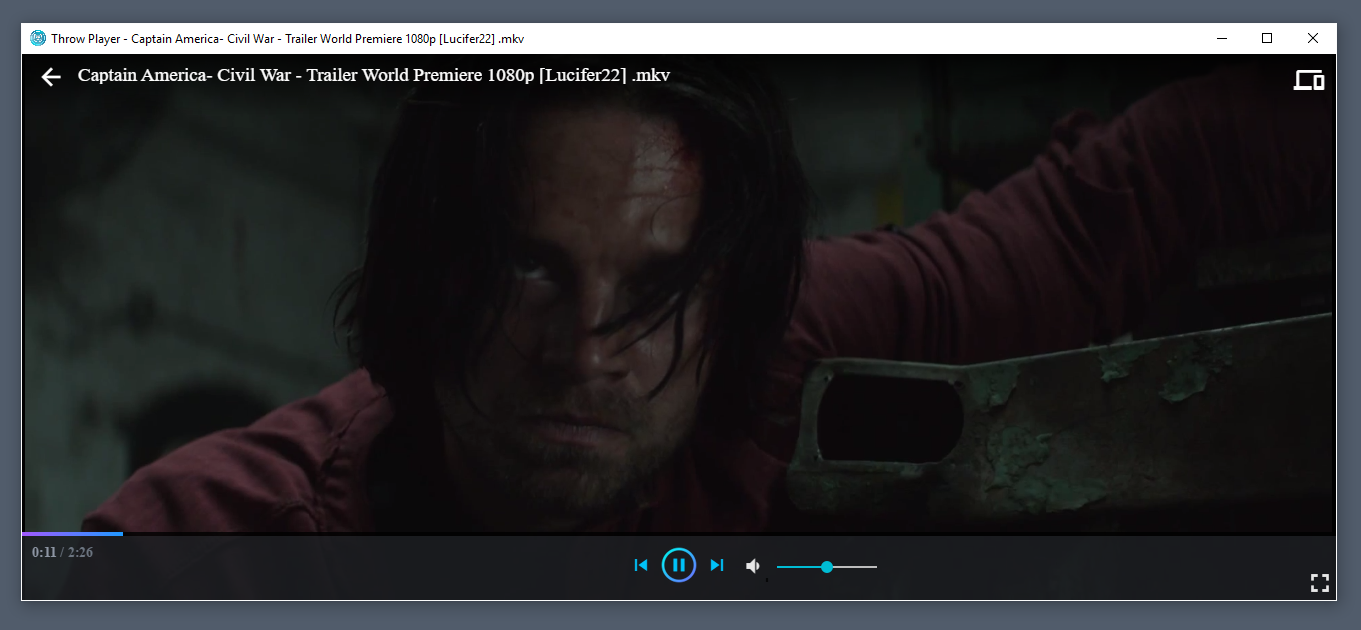Close the Throw Player window
The width and height of the screenshot is (1361, 630).
1313,38
